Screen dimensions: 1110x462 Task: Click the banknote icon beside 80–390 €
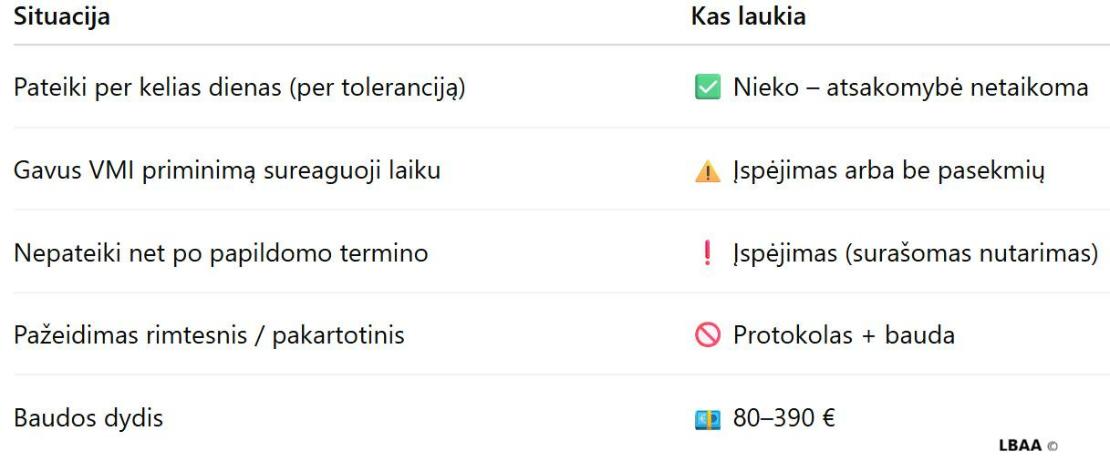706,418
